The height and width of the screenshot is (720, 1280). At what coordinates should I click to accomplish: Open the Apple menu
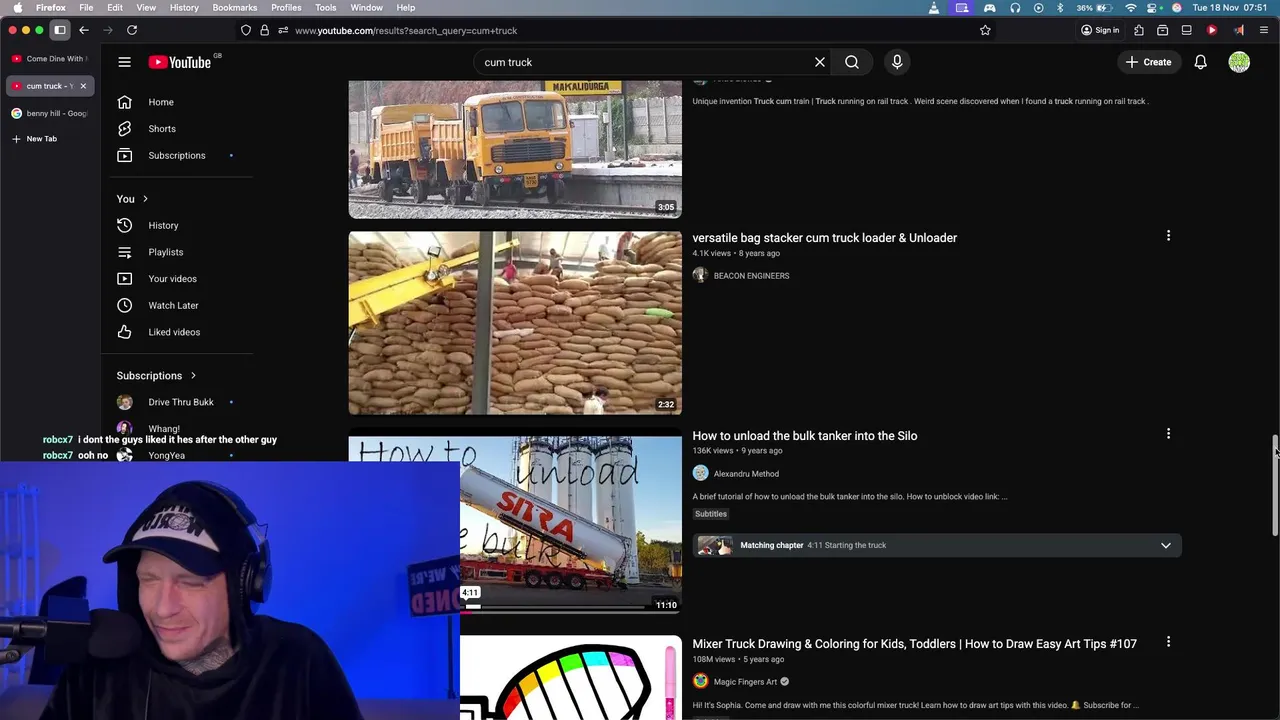pyautogui.click(x=17, y=7)
